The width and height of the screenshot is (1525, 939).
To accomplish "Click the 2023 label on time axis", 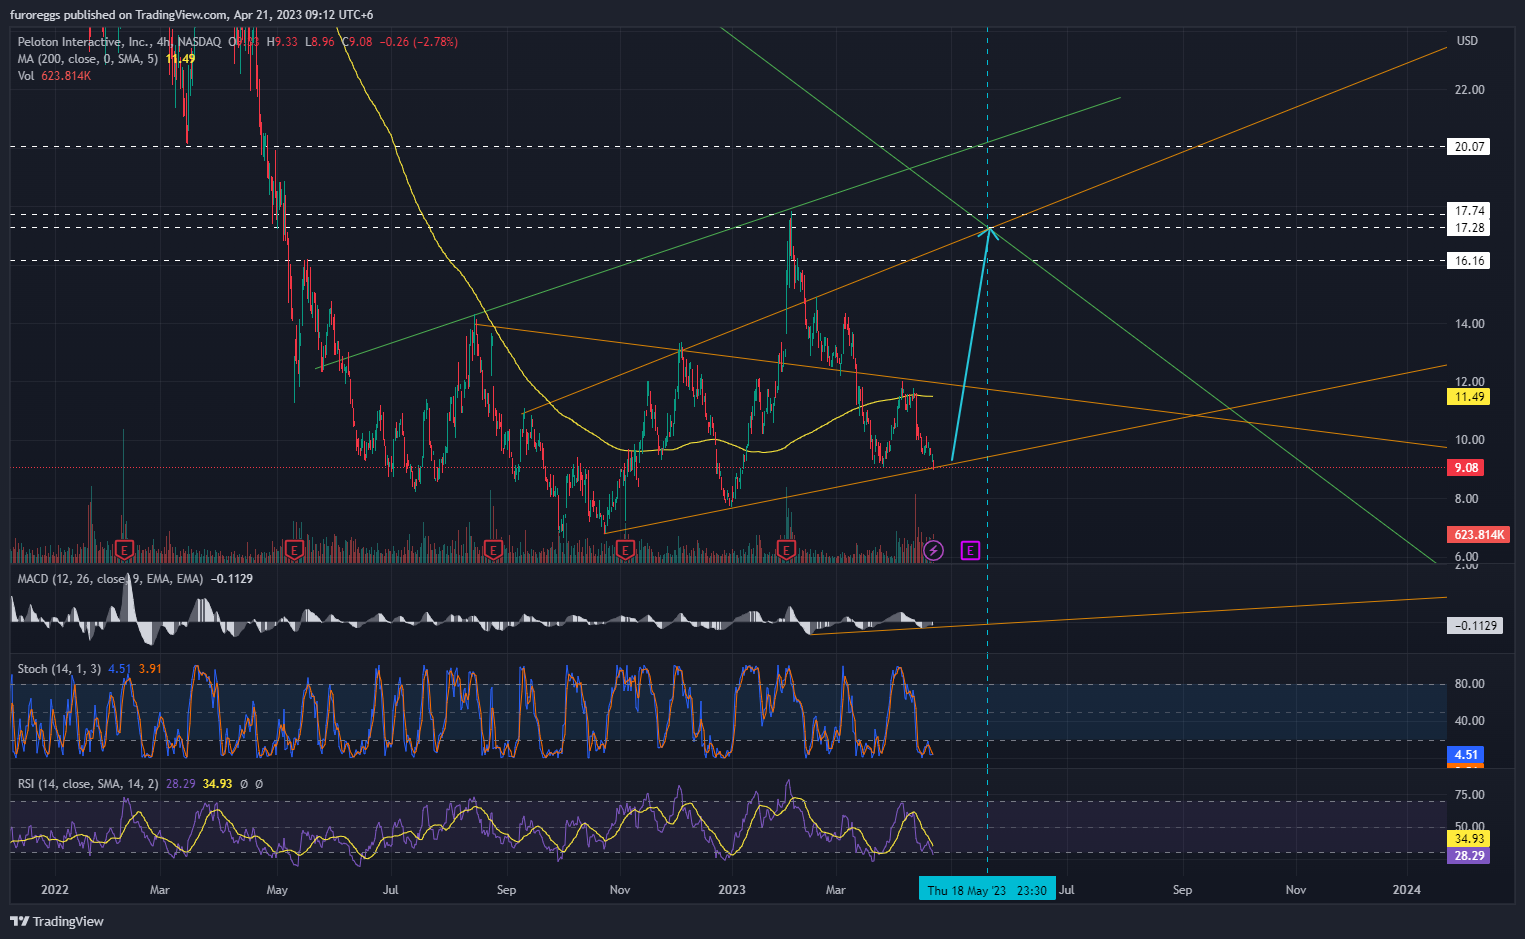I will point(732,890).
